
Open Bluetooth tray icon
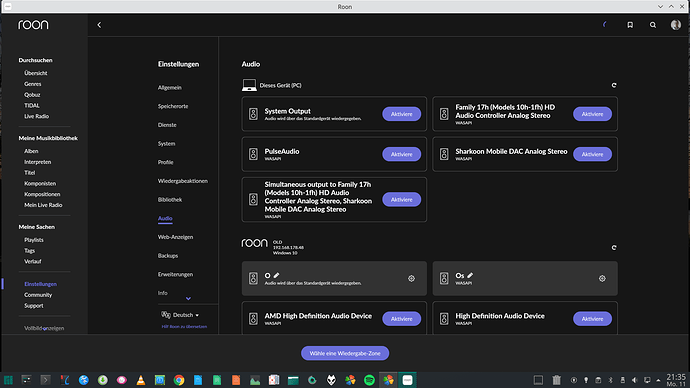(x=610, y=380)
